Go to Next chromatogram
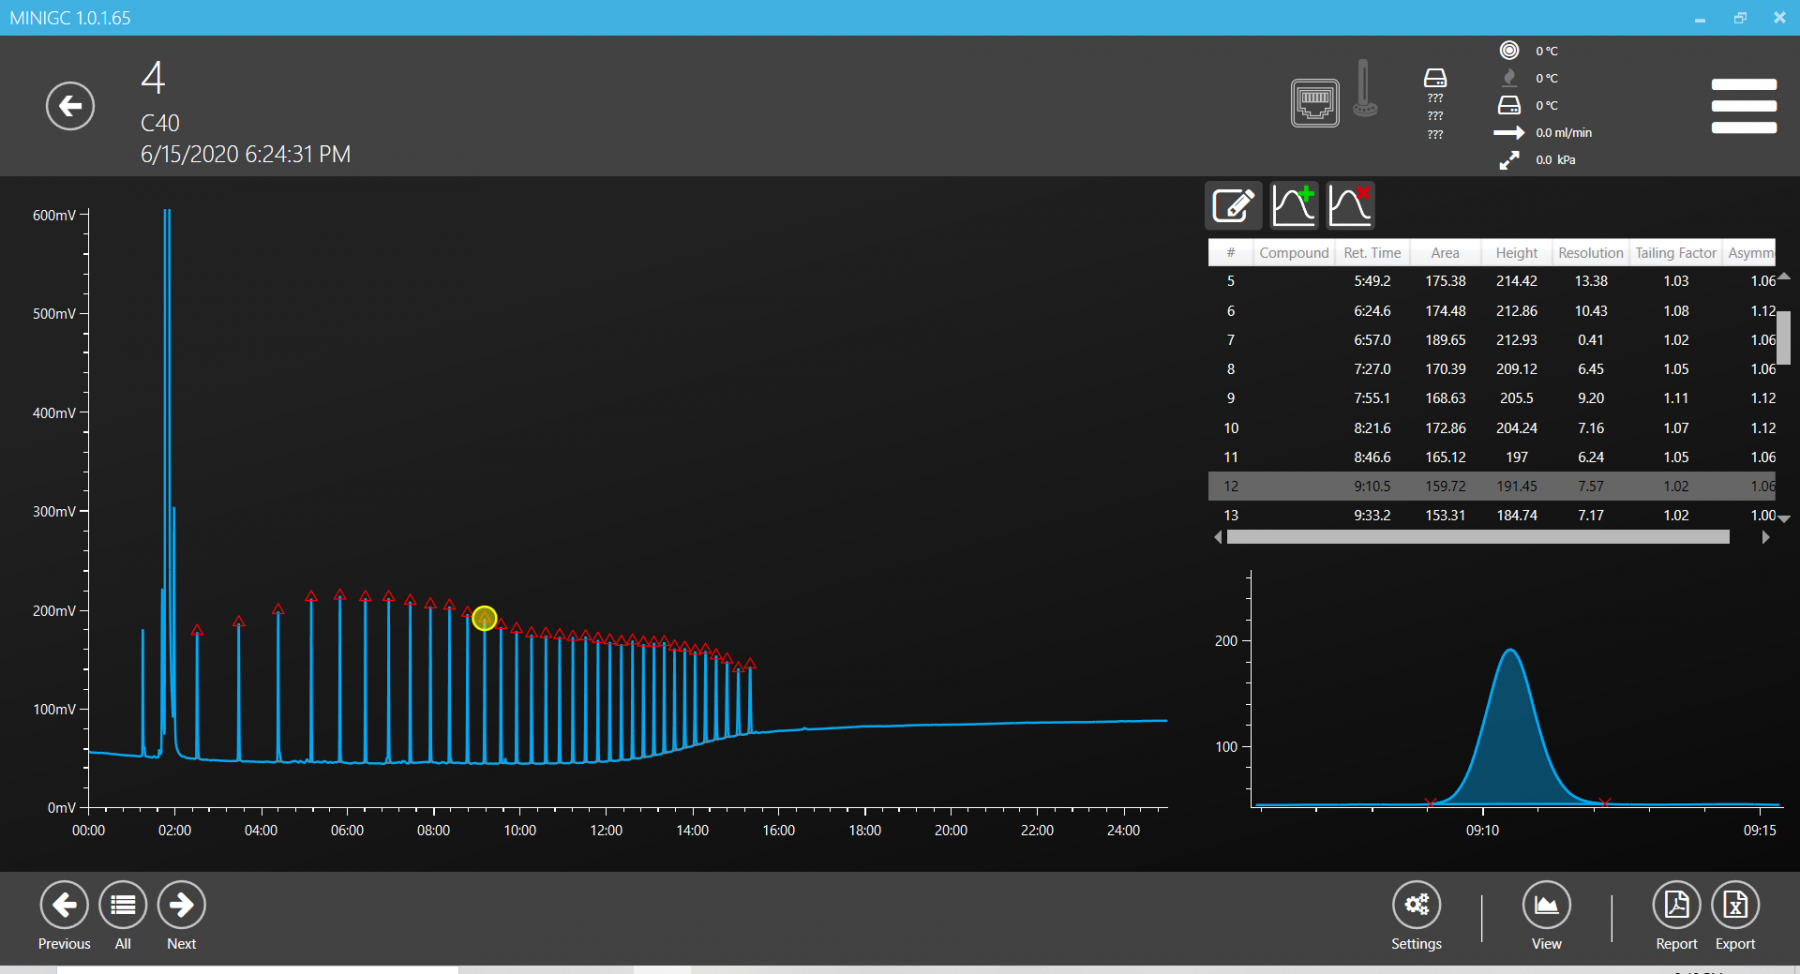Image resolution: width=1800 pixels, height=974 pixels. coord(181,905)
